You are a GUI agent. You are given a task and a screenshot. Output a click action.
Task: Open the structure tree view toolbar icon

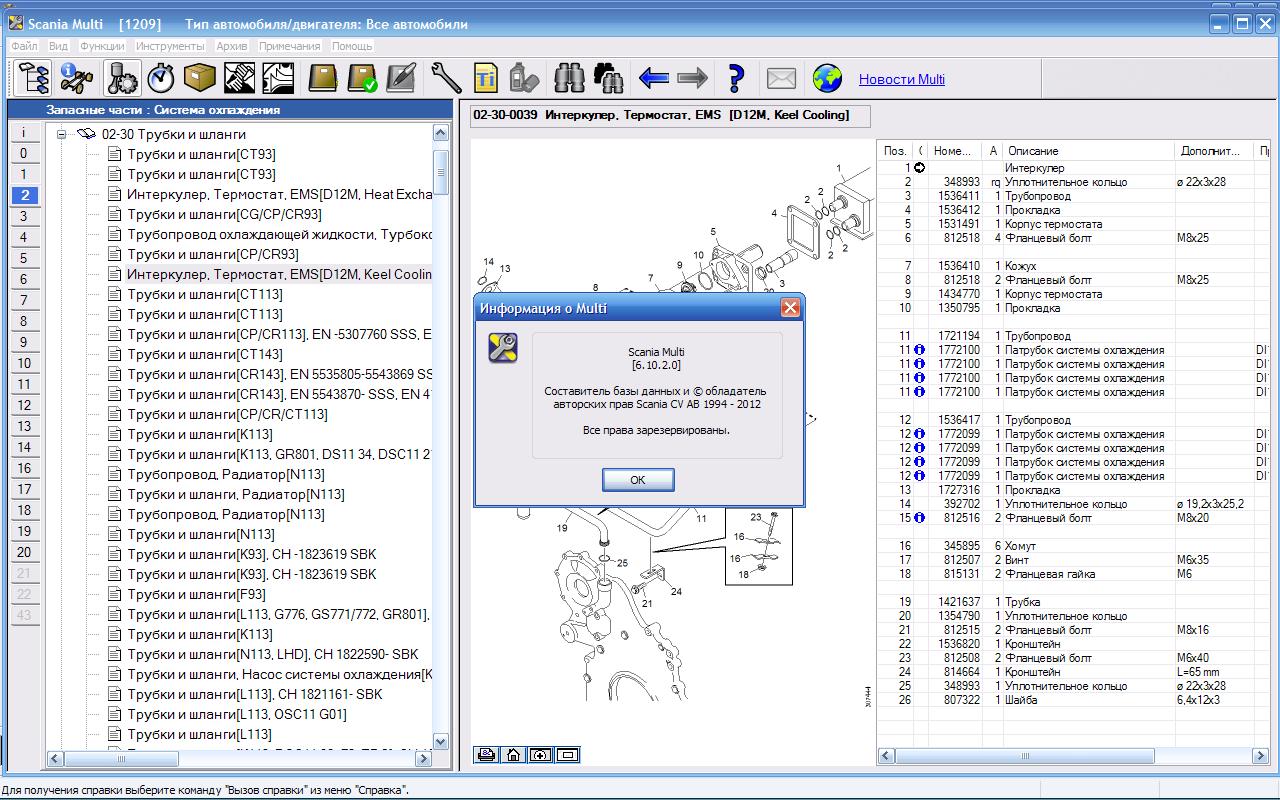click(x=31, y=78)
